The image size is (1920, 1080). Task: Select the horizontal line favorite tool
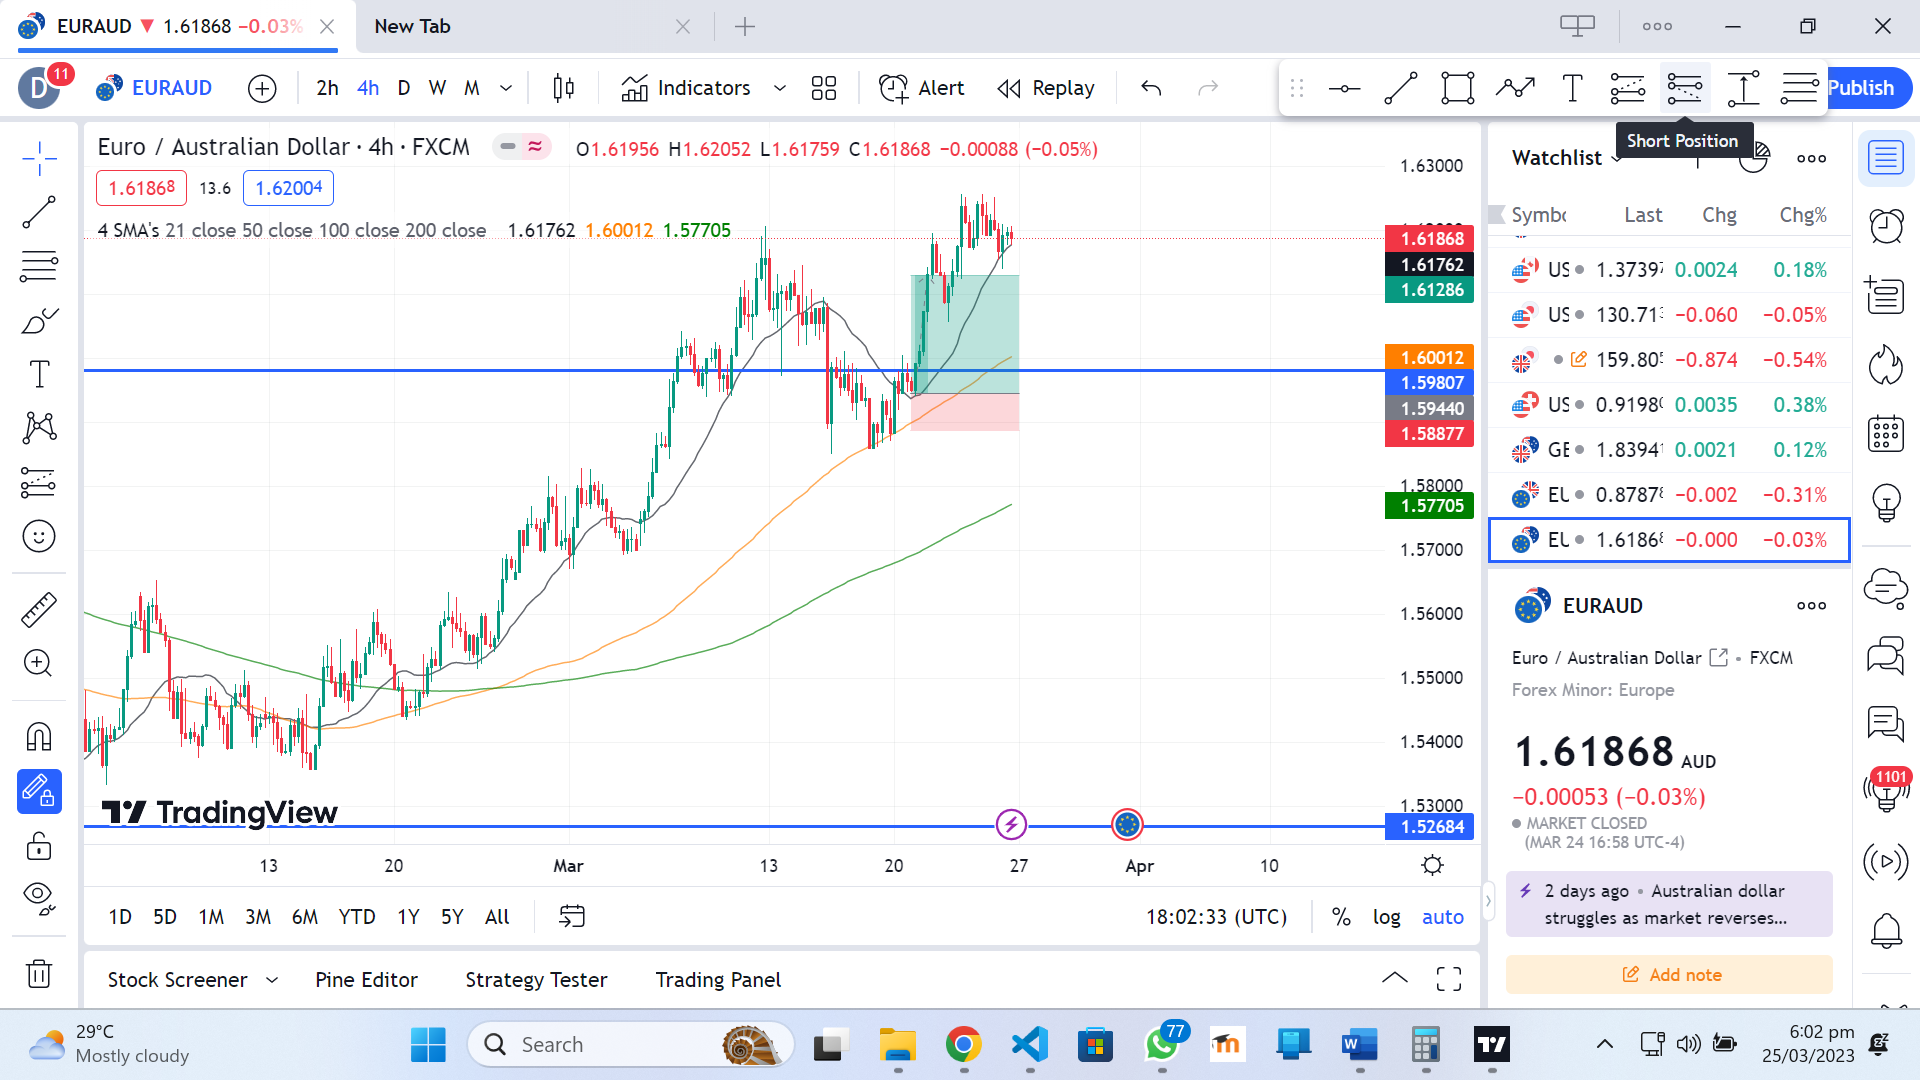pyautogui.click(x=1344, y=88)
